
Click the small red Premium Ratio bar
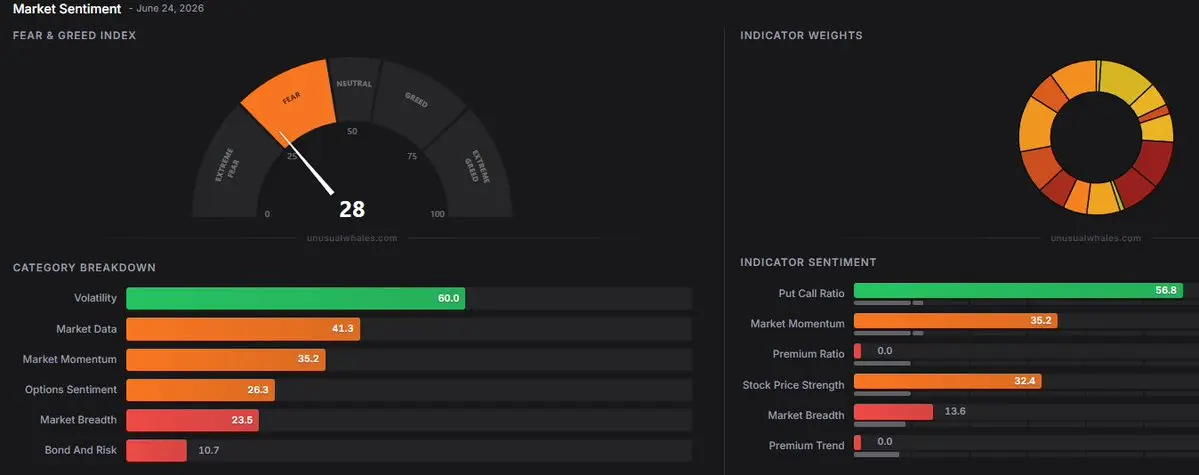[857, 351]
